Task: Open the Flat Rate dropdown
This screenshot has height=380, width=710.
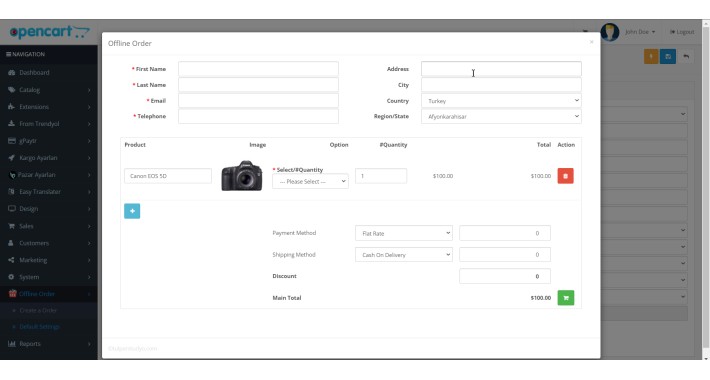Action: coord(403,233)
